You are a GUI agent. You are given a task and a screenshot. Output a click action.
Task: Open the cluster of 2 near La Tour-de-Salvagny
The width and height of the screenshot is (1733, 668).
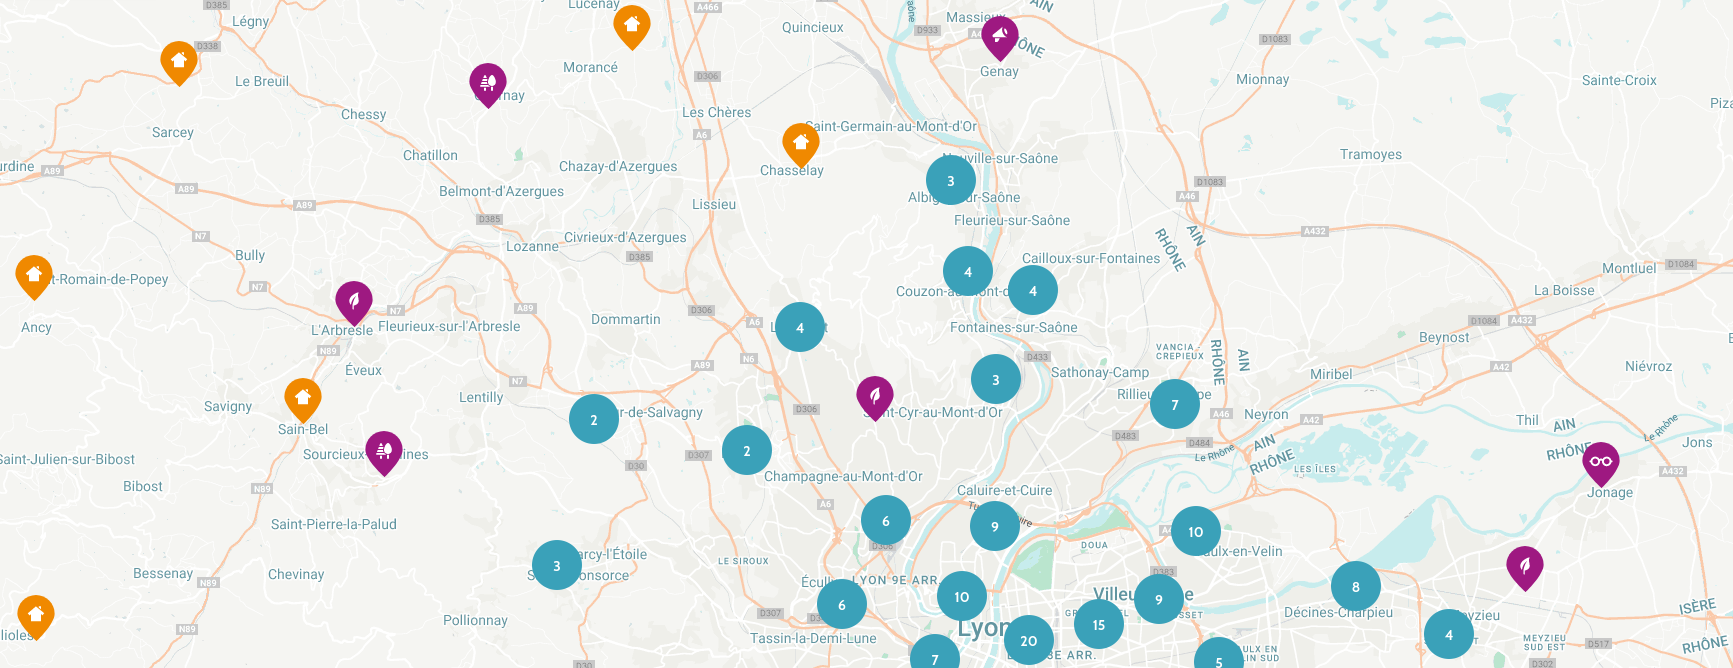tap(594, 420)
